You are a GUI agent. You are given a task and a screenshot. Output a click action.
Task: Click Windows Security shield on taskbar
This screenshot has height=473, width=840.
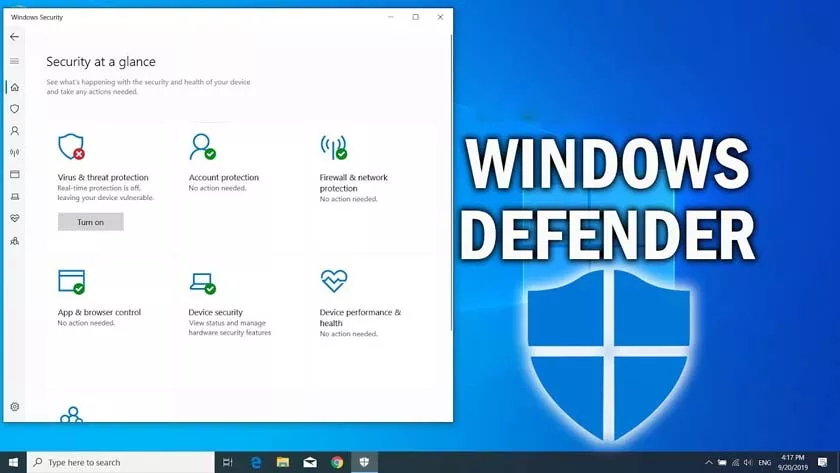pos(364,462)
